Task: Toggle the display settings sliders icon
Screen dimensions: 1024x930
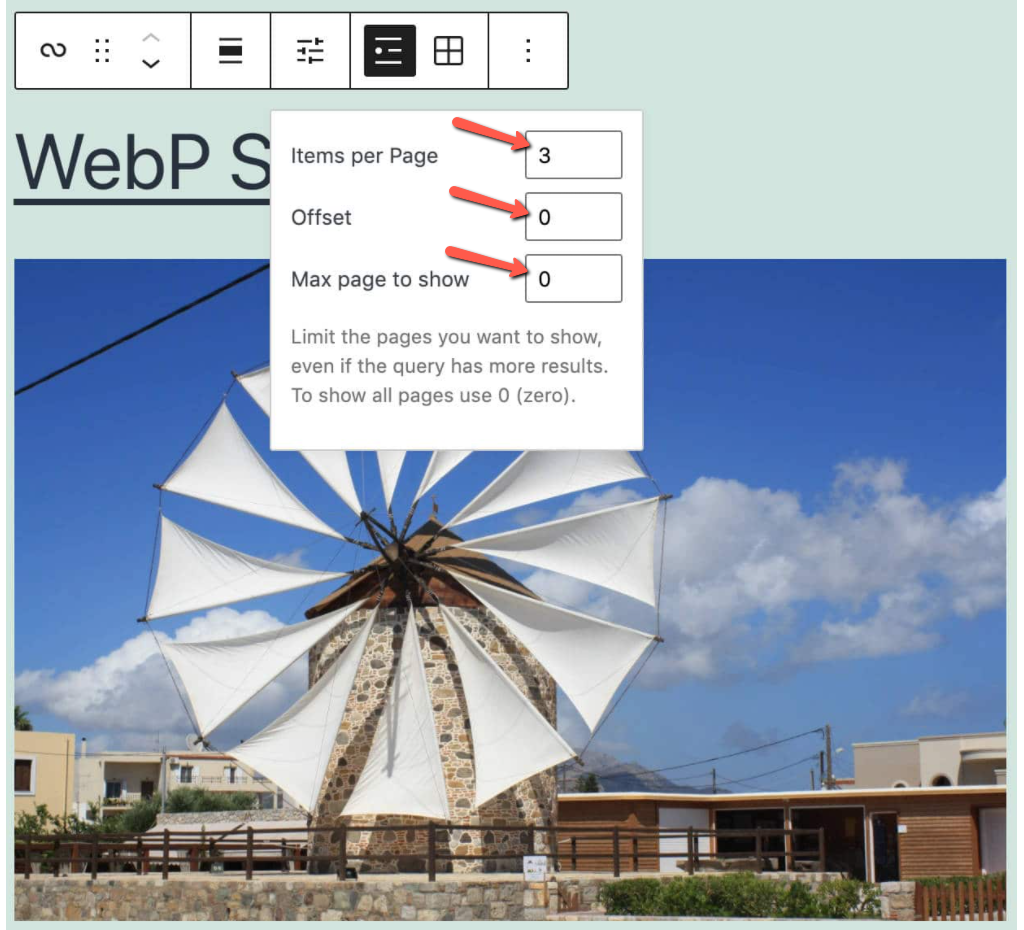Action: 310,51
